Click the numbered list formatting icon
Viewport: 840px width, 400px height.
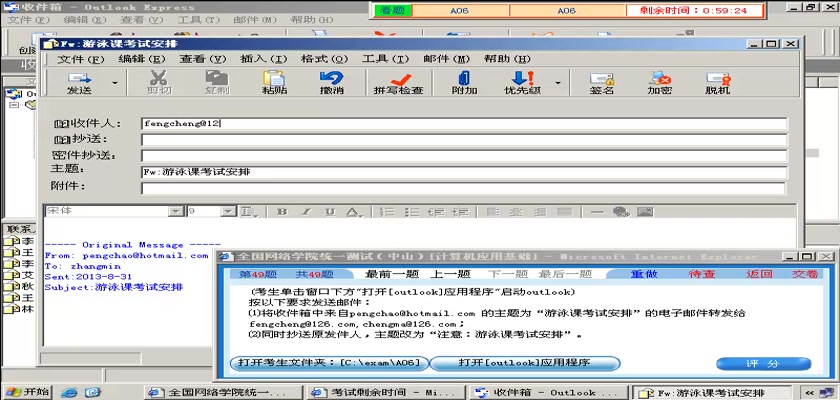(387, 212)
